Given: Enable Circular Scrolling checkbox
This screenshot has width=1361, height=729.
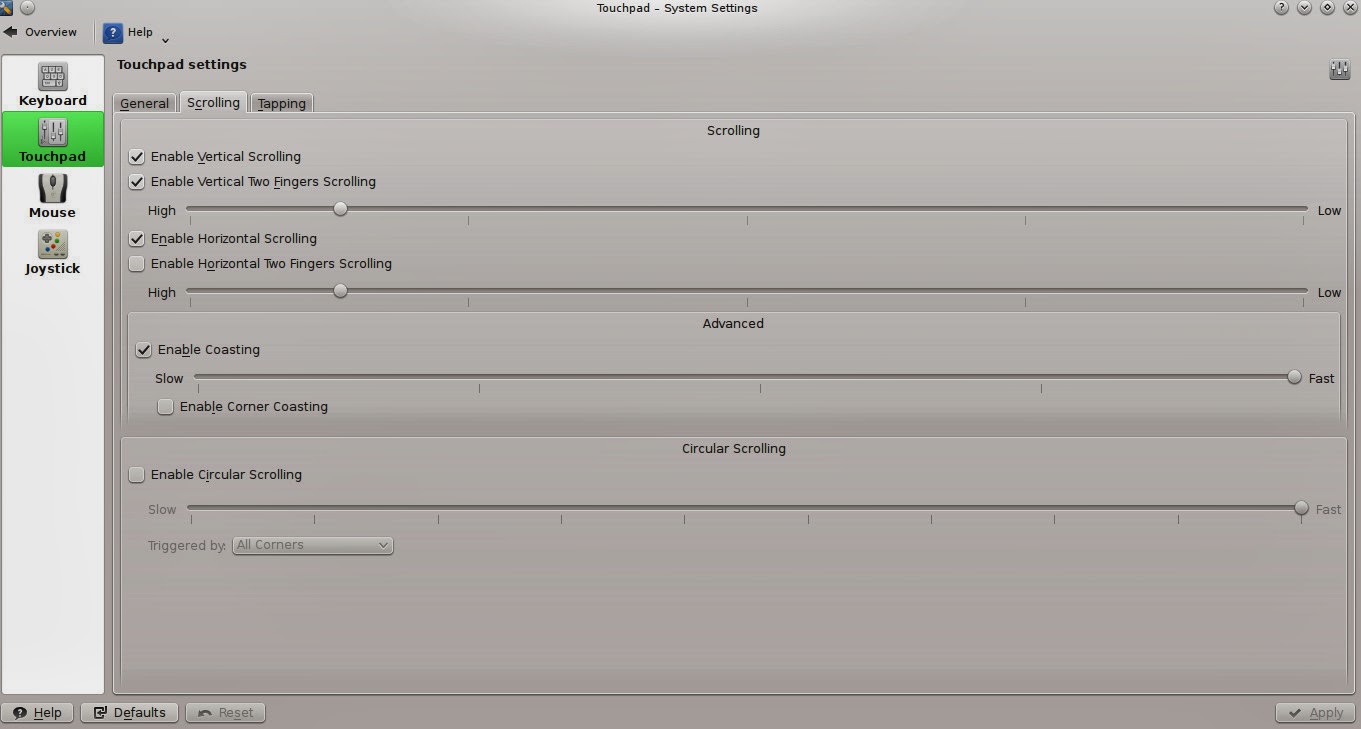Looking at the screenshot, I should point(137,475).
